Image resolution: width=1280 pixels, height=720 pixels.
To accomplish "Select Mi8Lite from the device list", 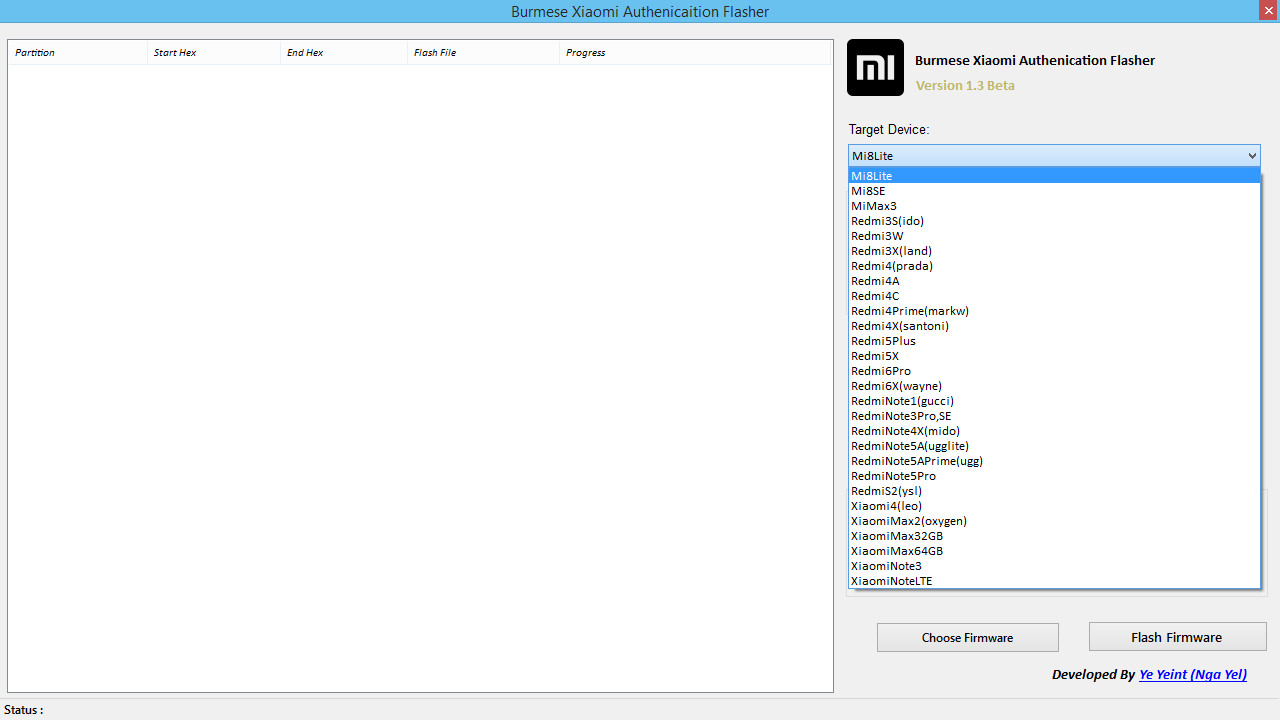I will coord(1054,176).
